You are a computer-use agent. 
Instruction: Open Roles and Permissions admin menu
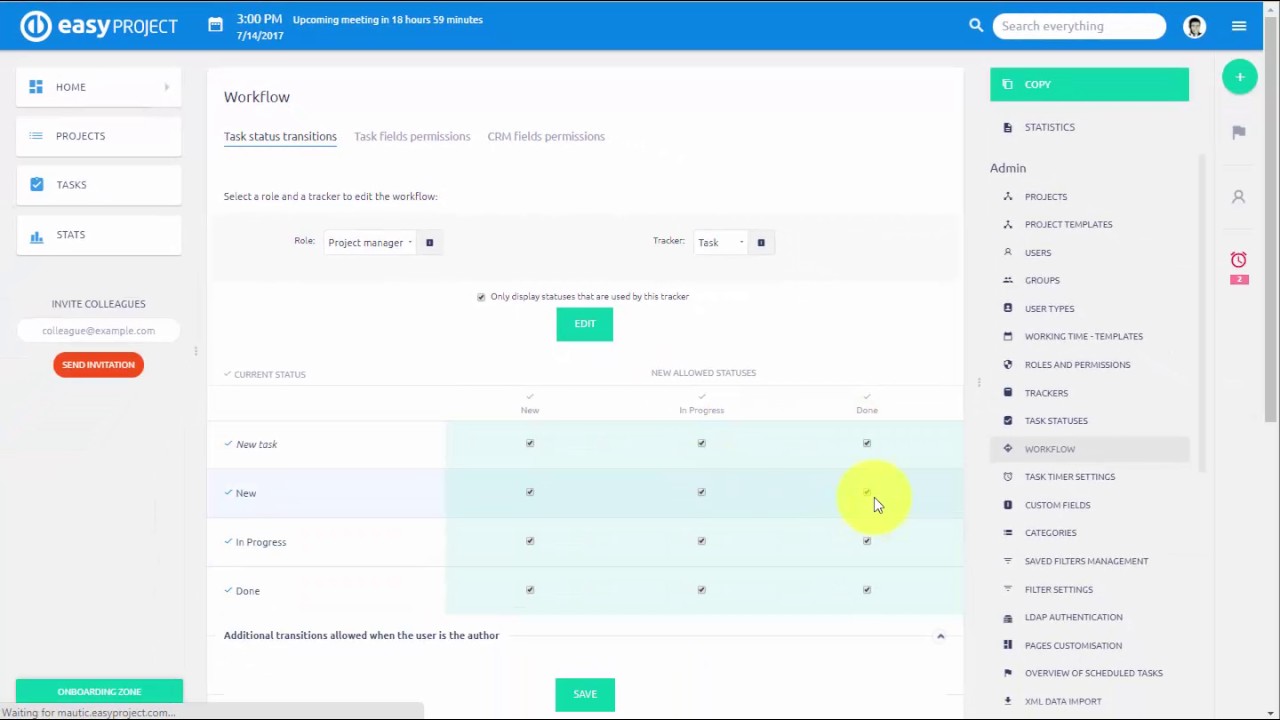[1077, 365]
